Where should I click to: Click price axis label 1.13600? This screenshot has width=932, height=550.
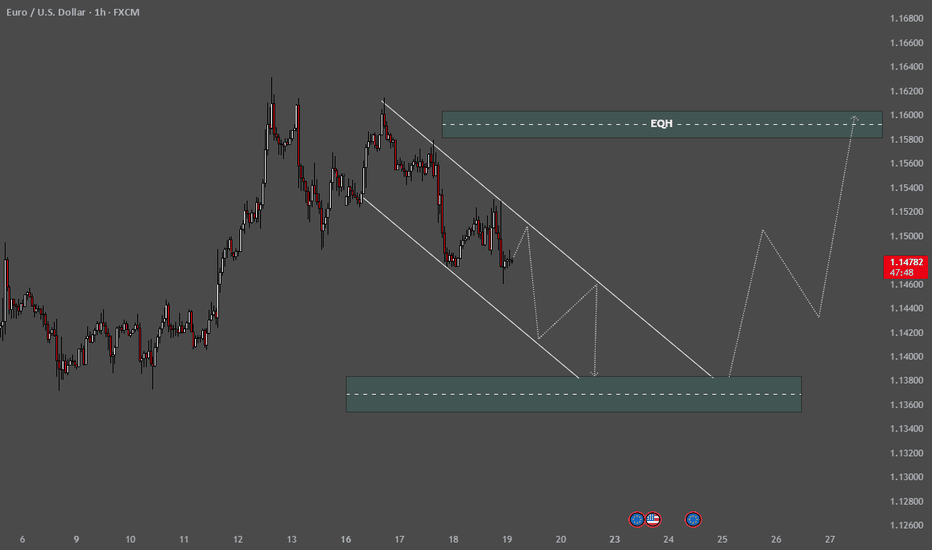906,404
